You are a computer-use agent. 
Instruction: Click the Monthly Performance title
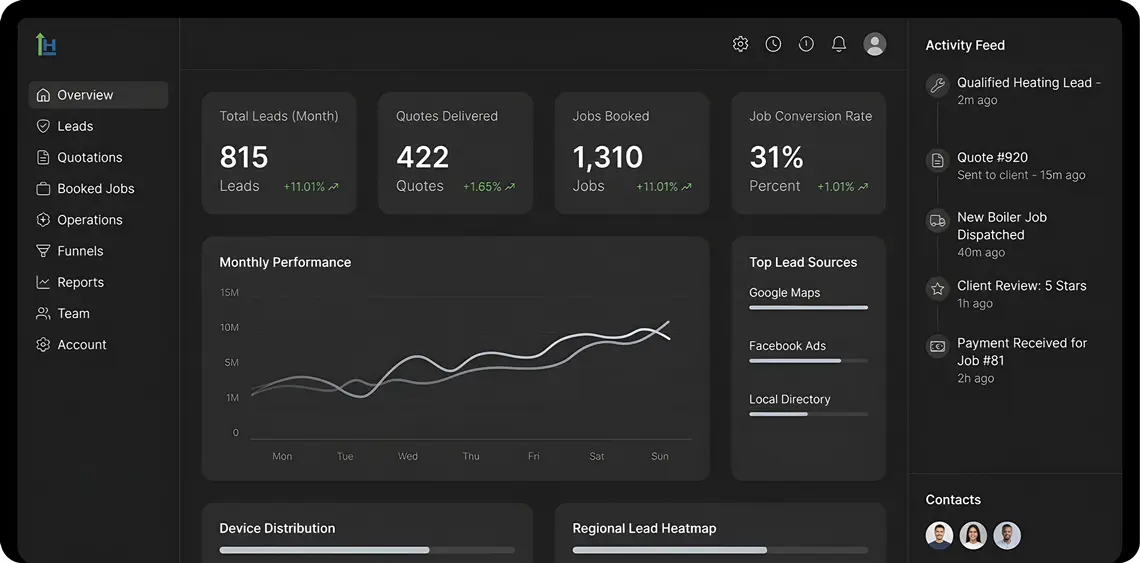click(x=285, y=263)
